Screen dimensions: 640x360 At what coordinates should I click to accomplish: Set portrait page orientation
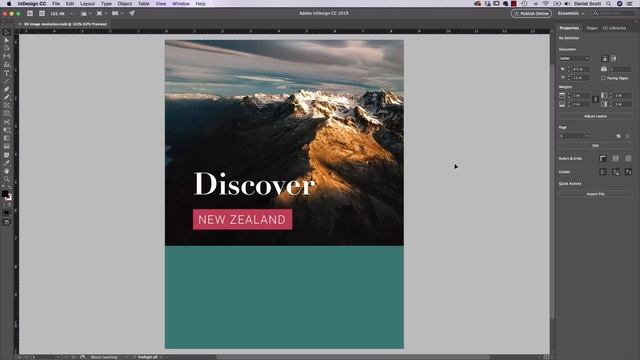[x=605, y=58]
